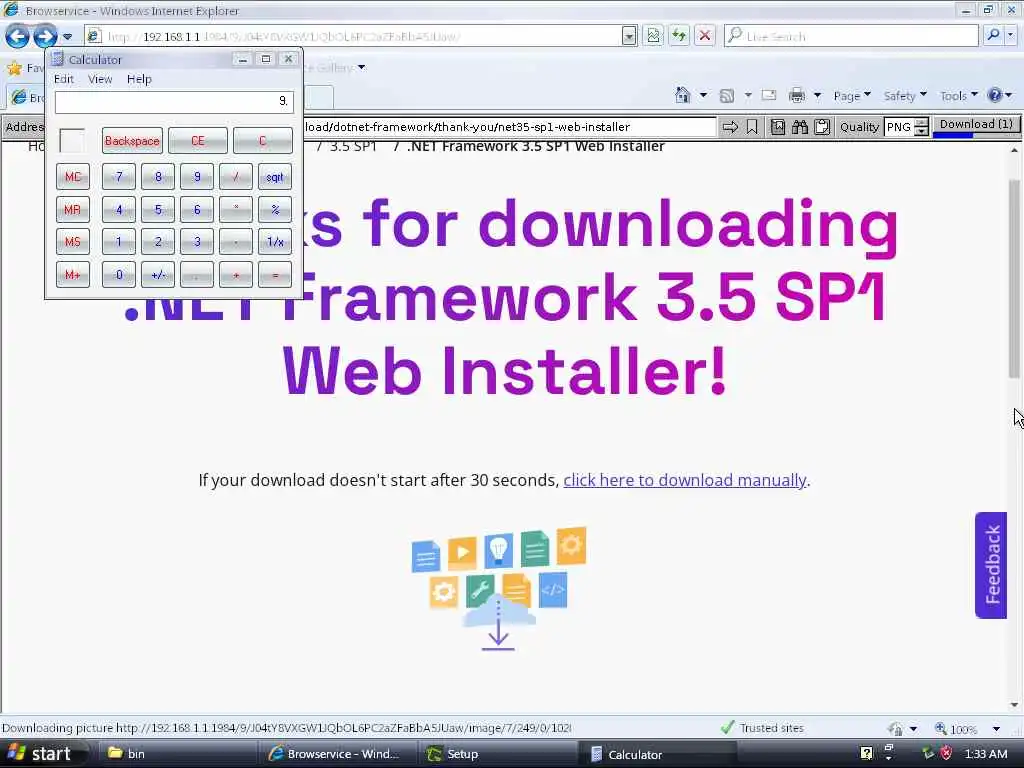The width and height of the screenshot is (1024, 768).
Task: Click Calculator's C clear button
Action: 263,141
